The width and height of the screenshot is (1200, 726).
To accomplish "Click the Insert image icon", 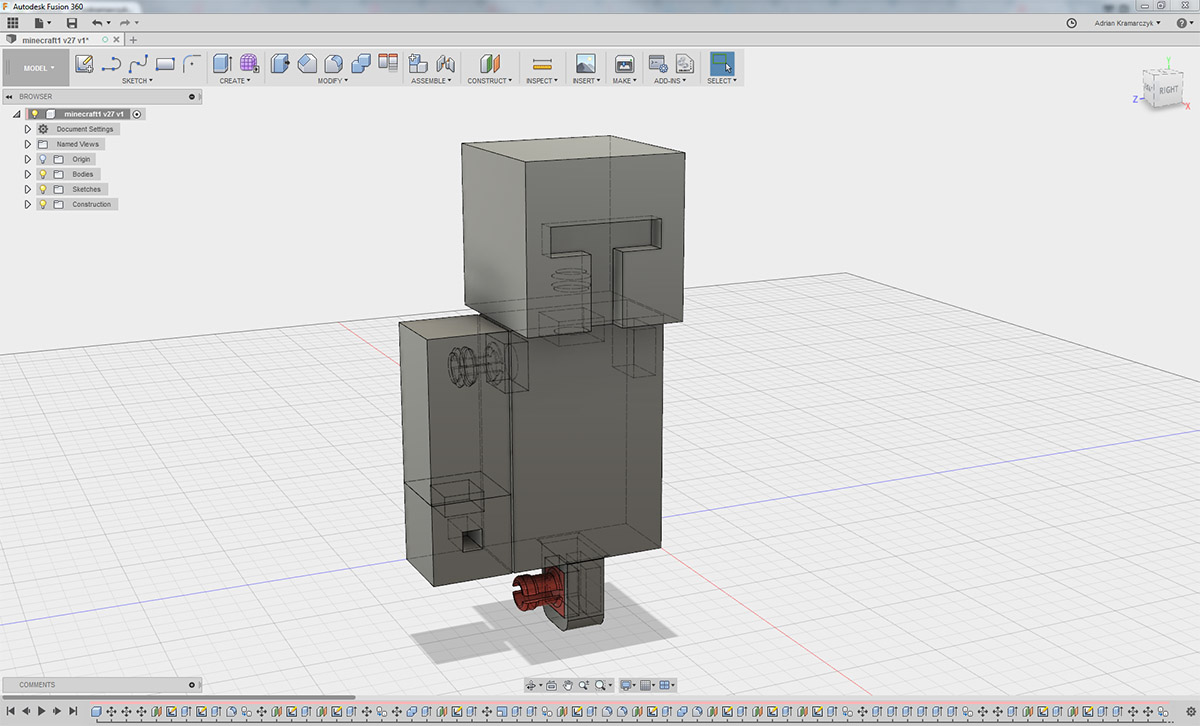I will coord(585,64).
